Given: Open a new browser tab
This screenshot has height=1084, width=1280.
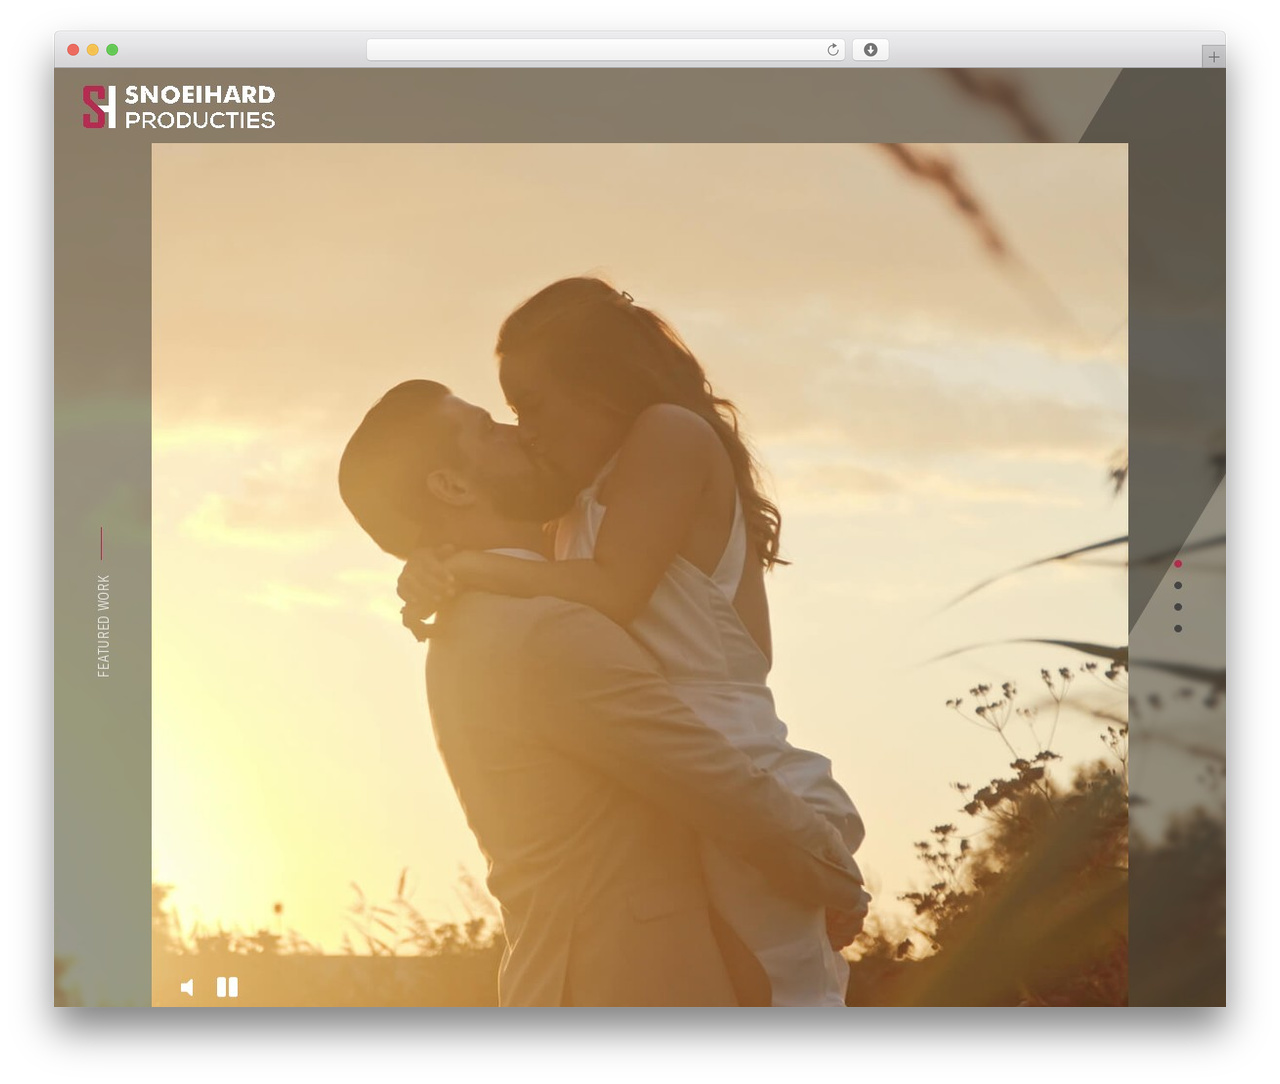Looking at the screenshot, I should (1213, 57).
